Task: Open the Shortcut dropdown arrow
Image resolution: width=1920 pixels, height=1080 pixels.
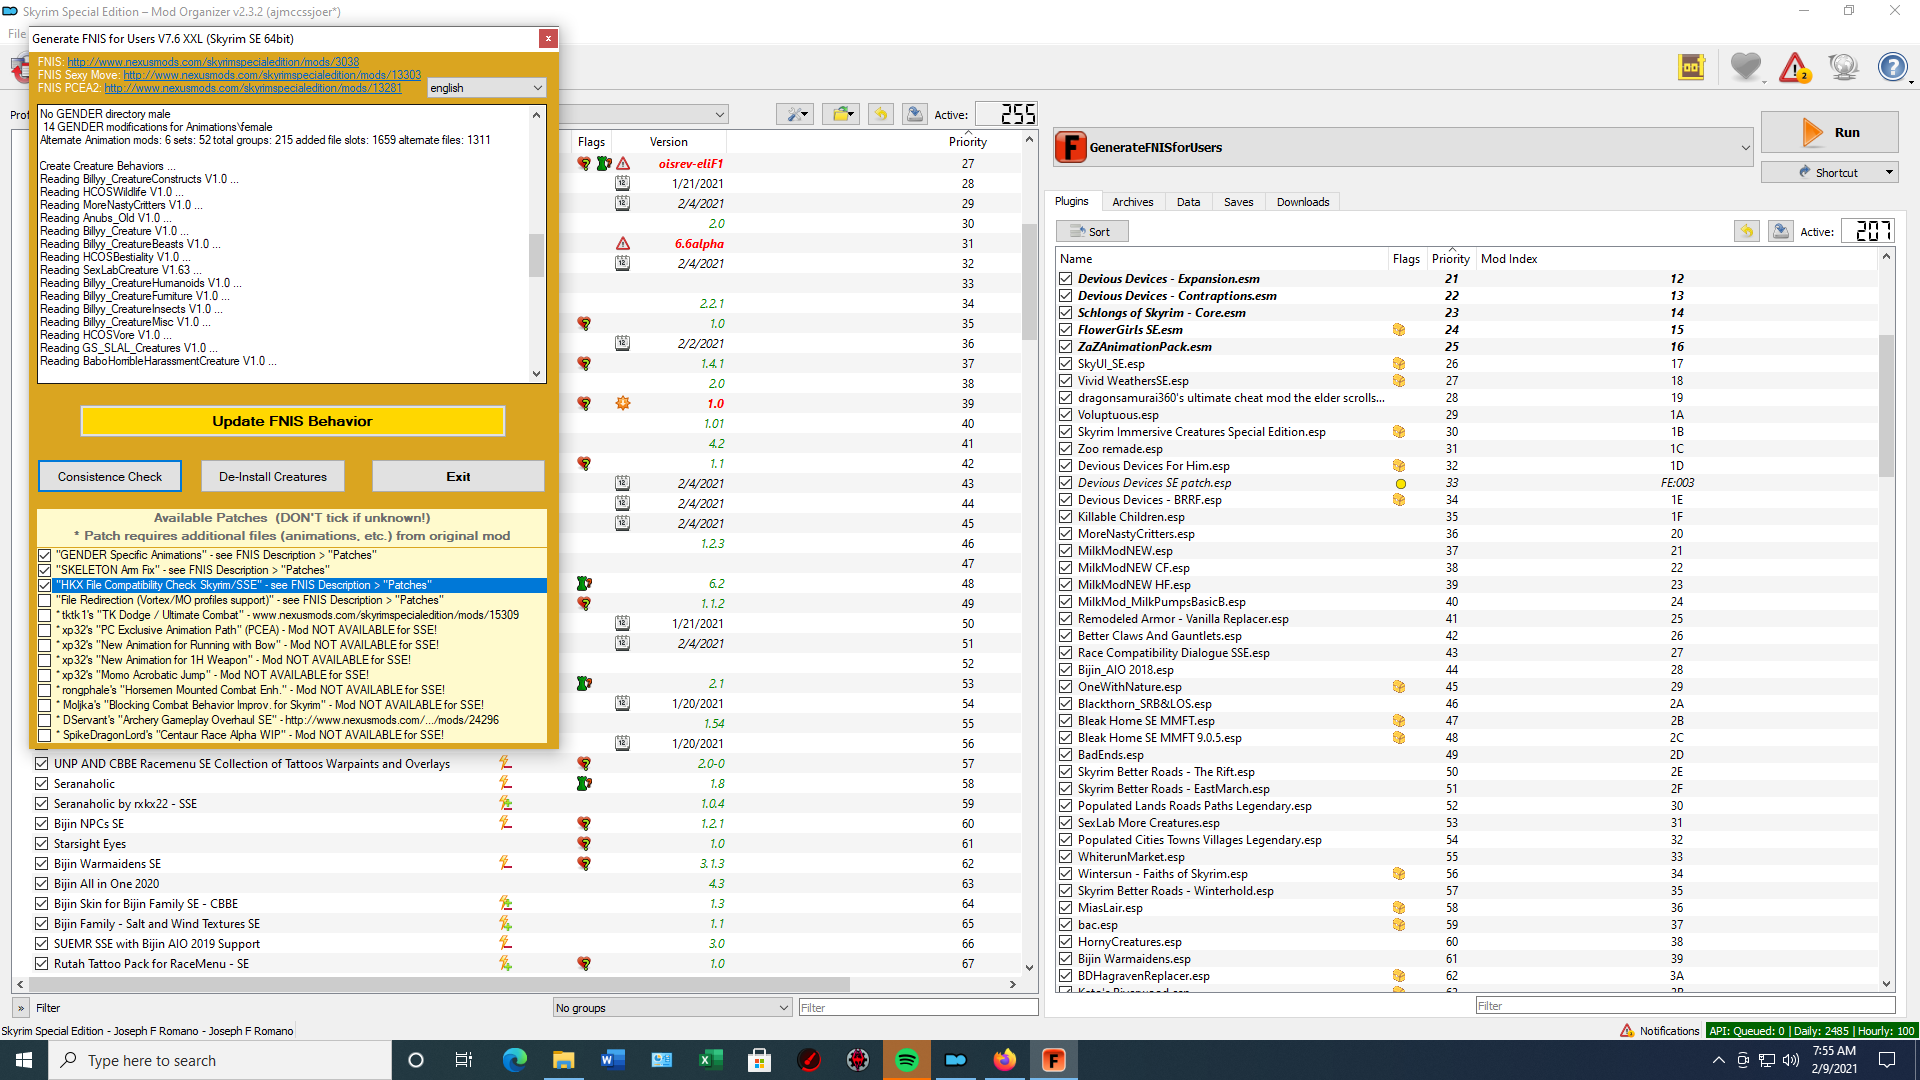Action: click(1889, 172)
